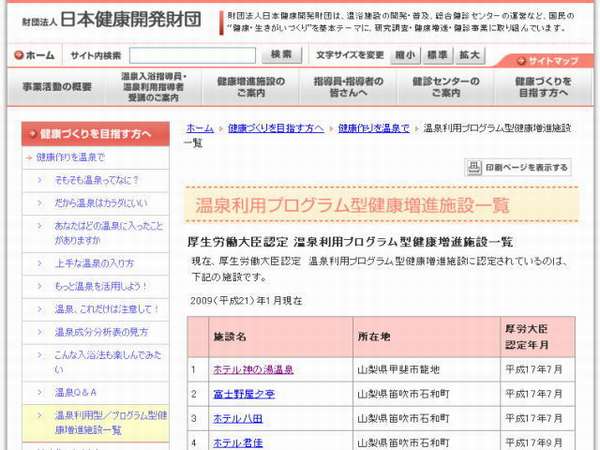Click arrow icon beside もっと温泉を活用しよう！
This screenshot has height=450, width=600.
(39, 286)
